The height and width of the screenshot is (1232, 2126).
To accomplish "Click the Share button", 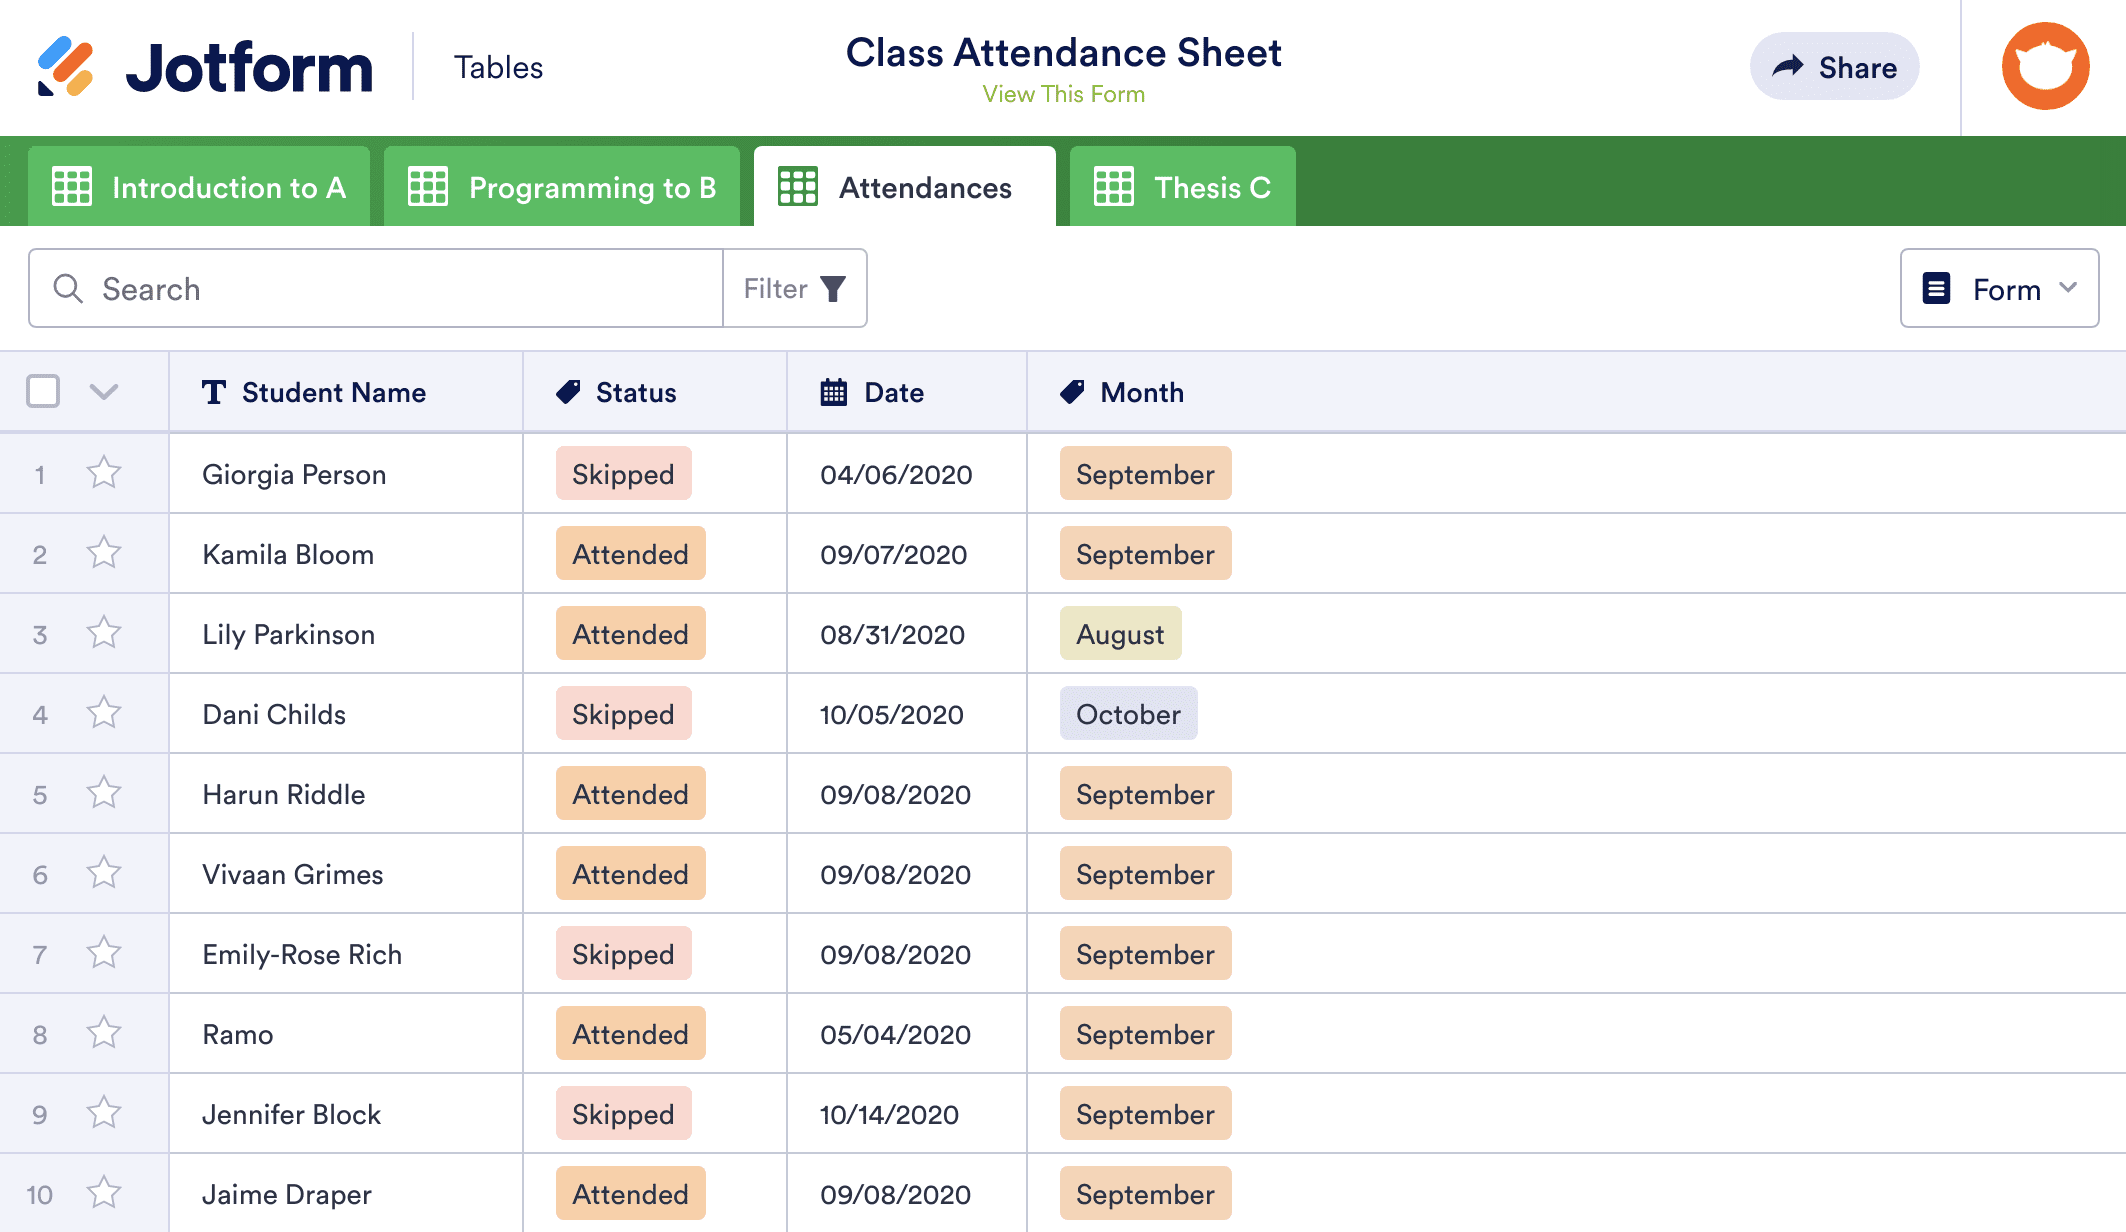I will tap(1834, 67).
